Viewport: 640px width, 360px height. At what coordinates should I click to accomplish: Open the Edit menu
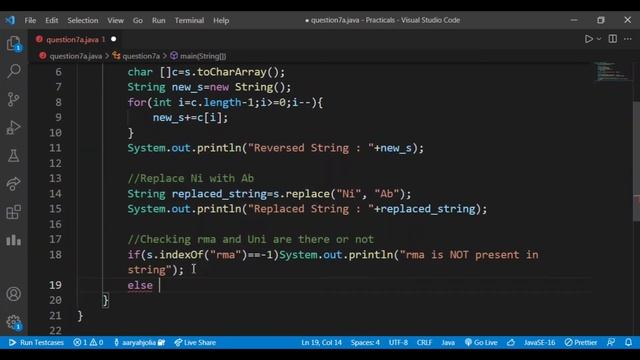pos(51,20)
